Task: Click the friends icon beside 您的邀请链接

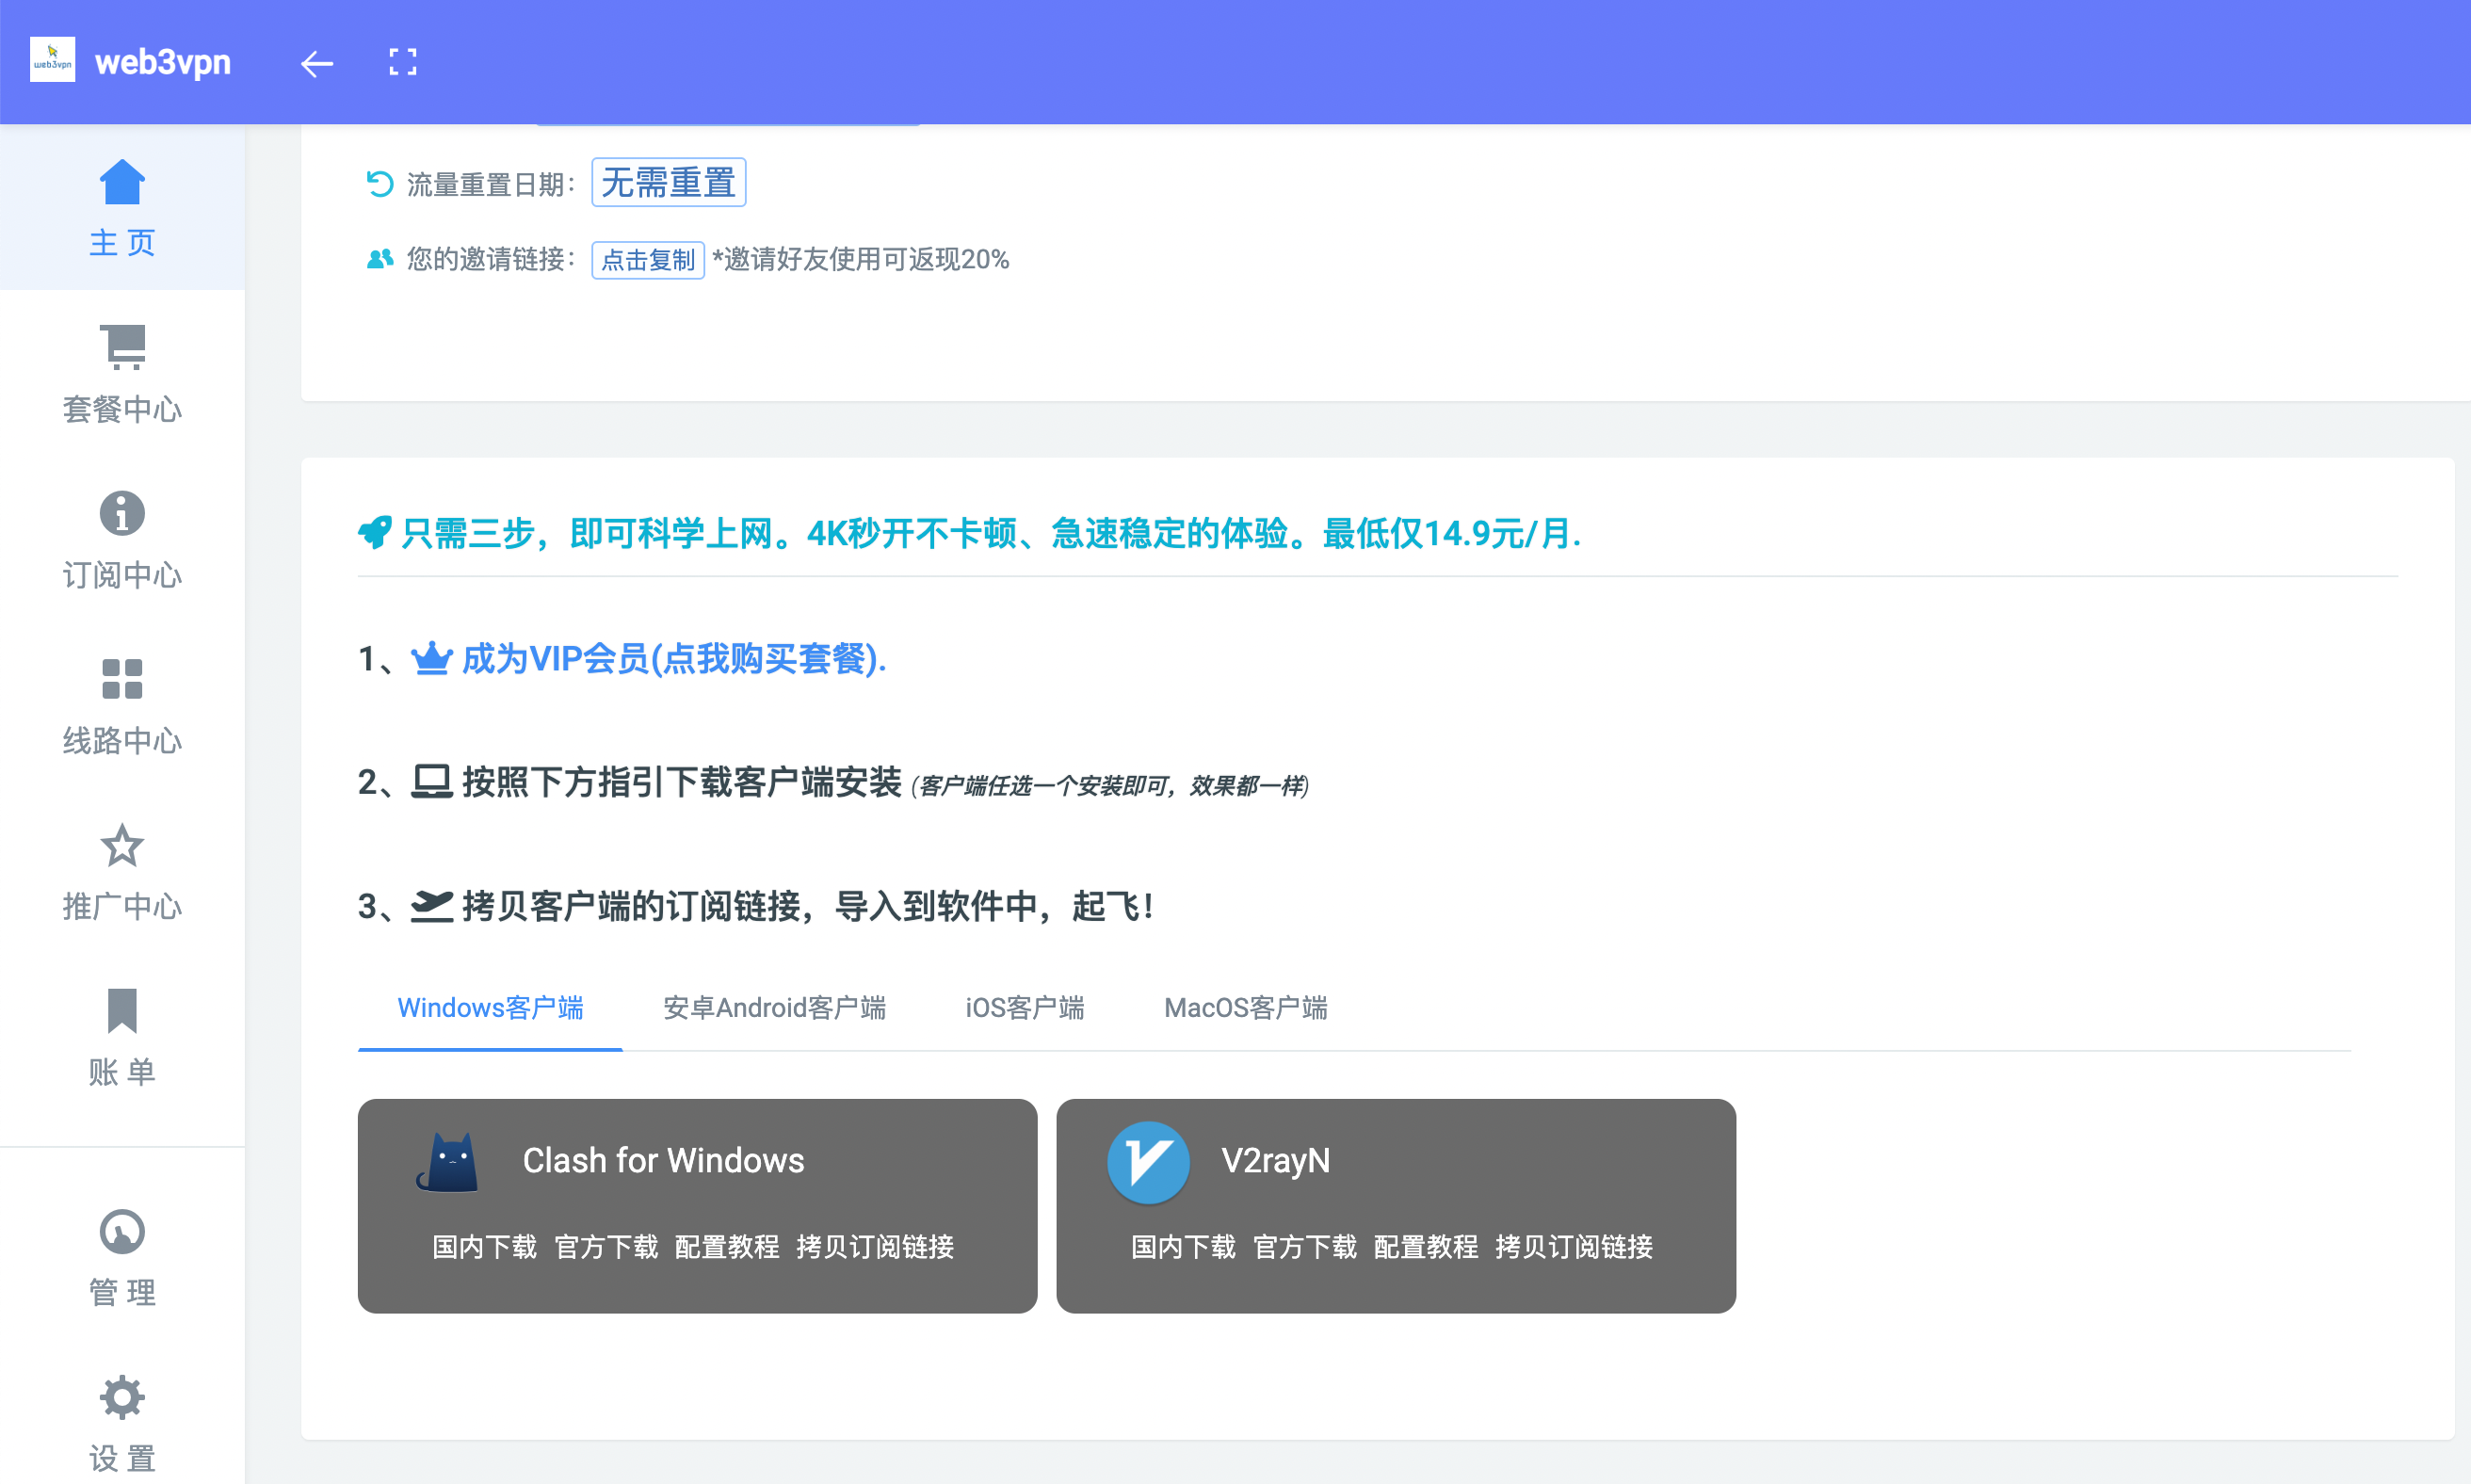Action: click(379, 259)
